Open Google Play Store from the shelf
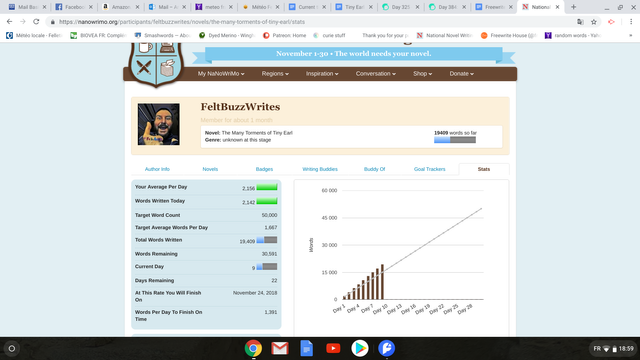The height and width of the screenshot is (360, 640). (360, 348)
